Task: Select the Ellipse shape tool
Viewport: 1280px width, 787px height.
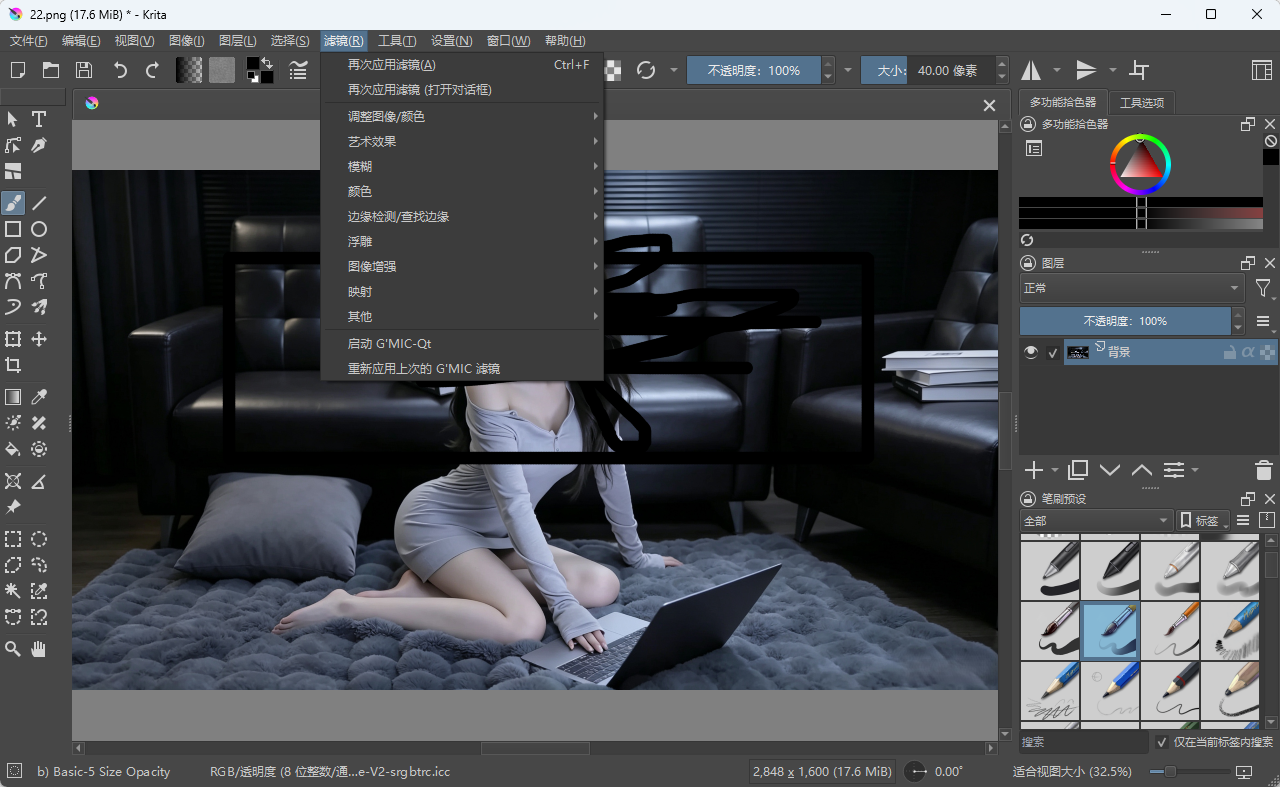Action: (x=39, y=229)
